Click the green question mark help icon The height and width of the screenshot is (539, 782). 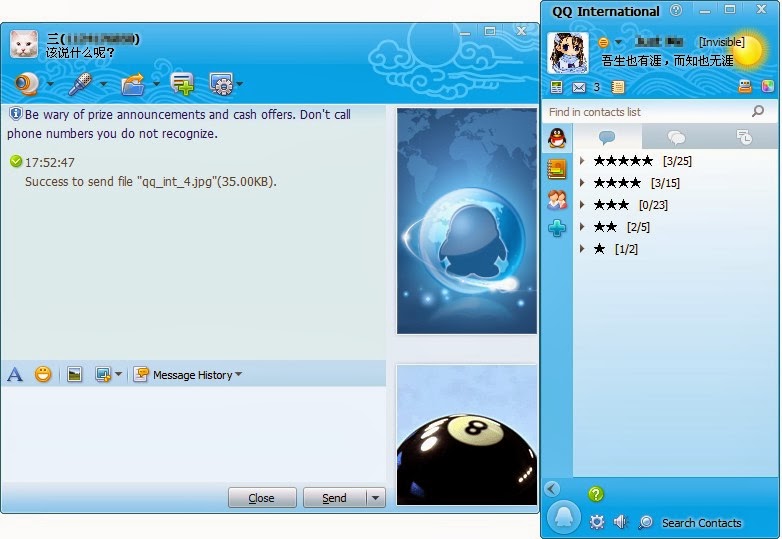coord(596,494)
